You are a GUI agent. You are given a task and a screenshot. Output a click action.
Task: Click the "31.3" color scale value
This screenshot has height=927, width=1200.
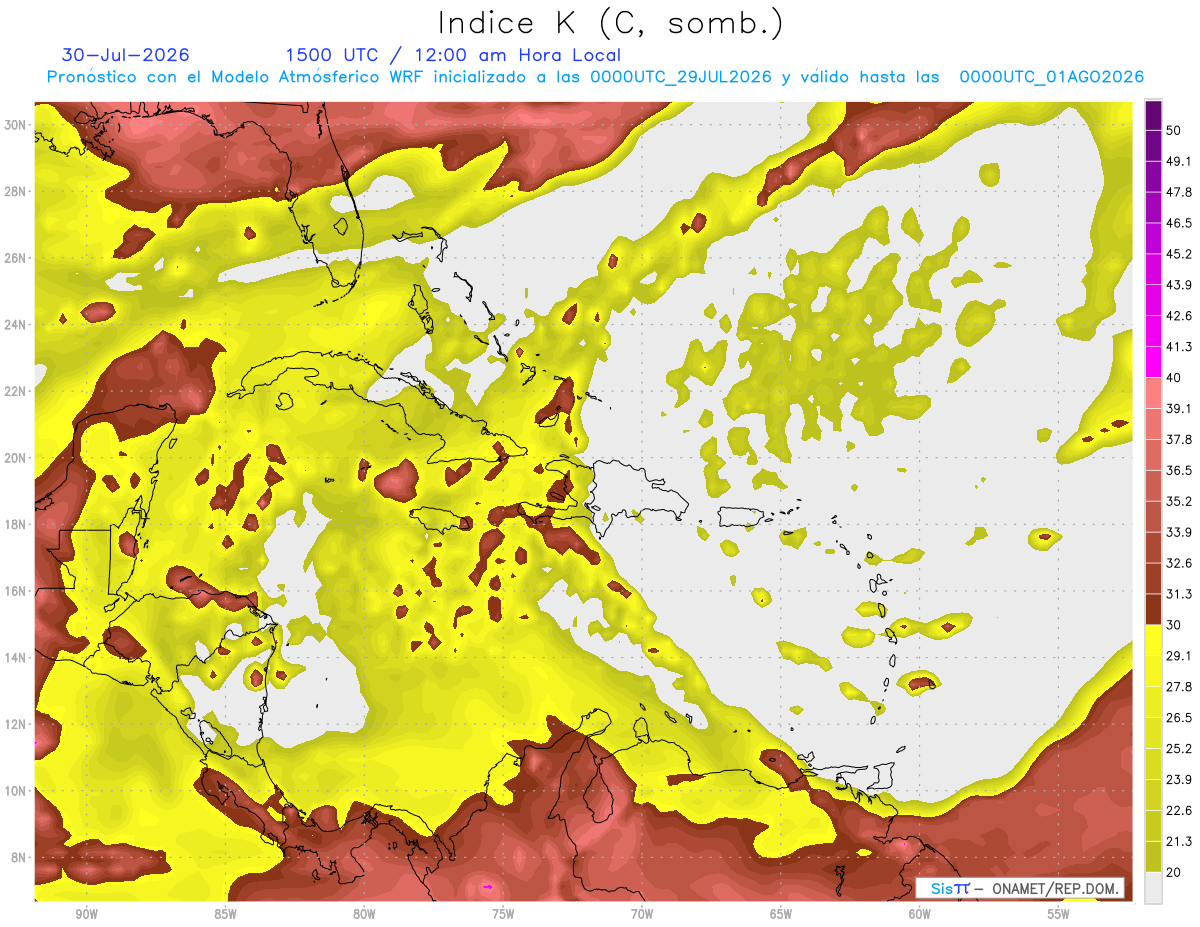click(1178, 594)
